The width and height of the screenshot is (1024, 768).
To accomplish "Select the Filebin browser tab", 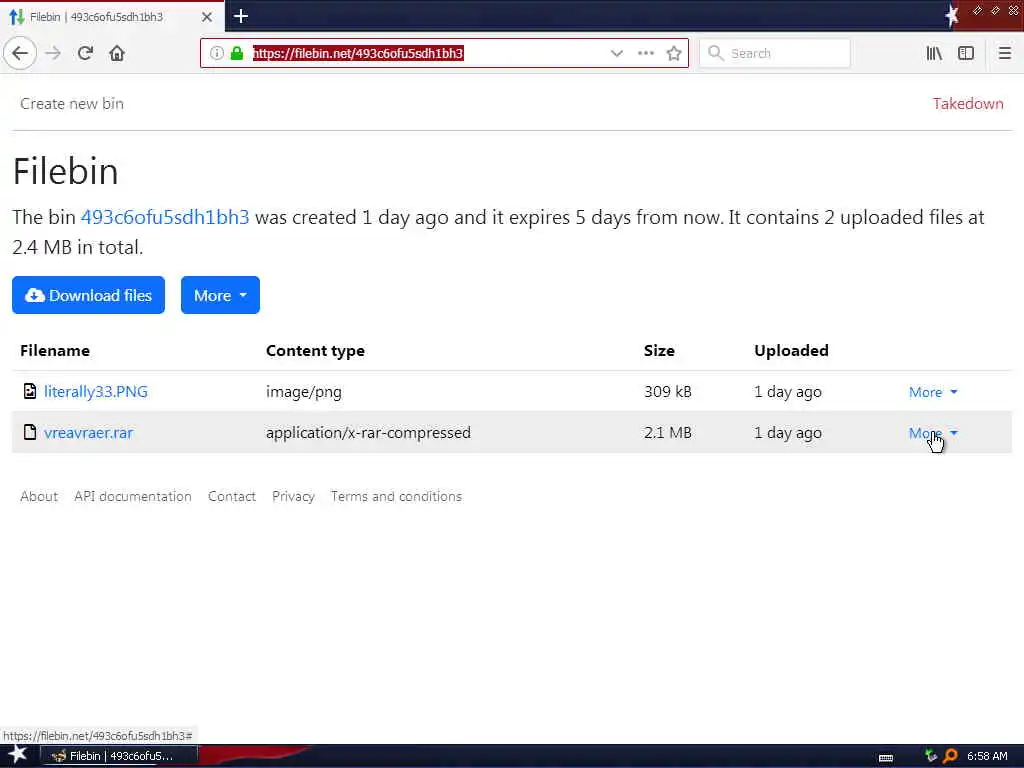I will click(112, 16).
